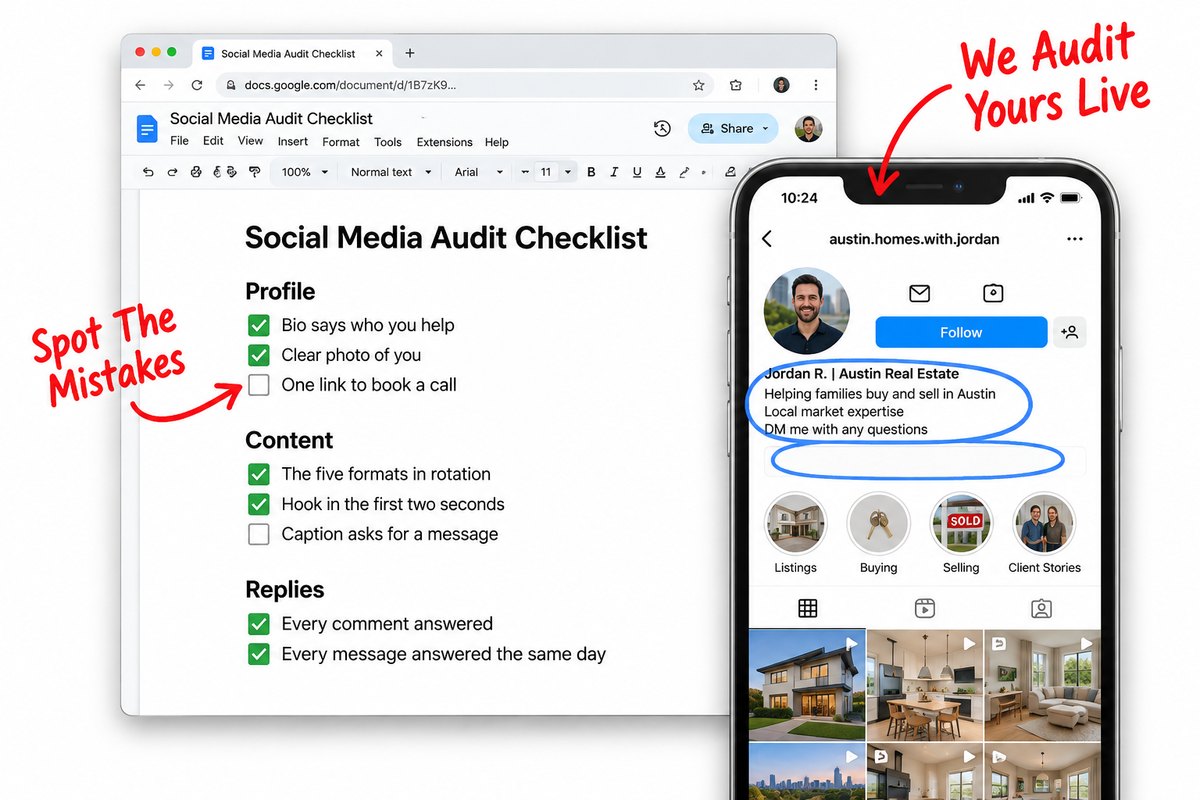The image size is (1200, 800).
Task: Uncheck 'Hook in the first two seconds'
Action: coord(258,504)
